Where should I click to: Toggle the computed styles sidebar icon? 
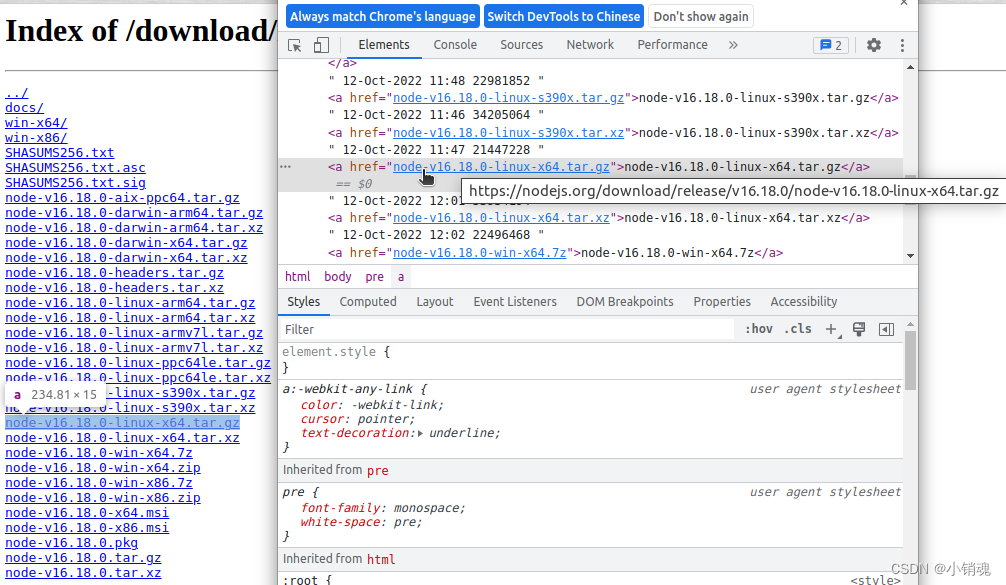(886, 329)
